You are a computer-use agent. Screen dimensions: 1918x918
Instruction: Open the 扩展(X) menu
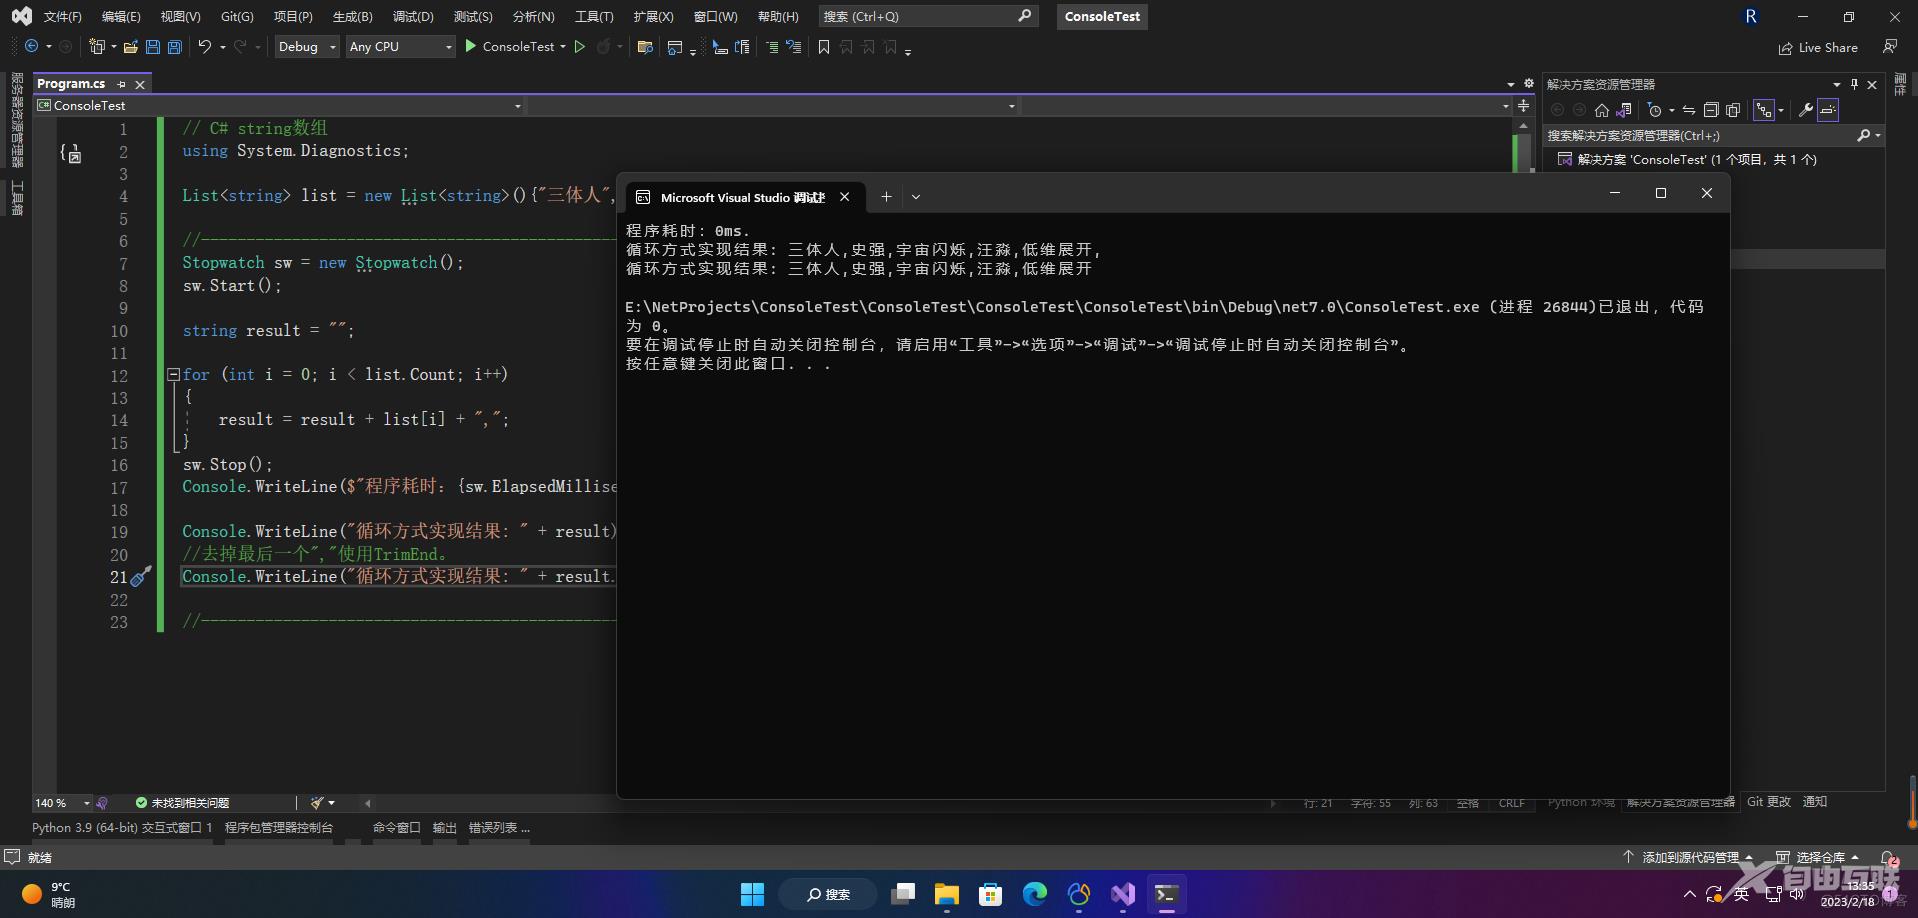tap(653, 17)
